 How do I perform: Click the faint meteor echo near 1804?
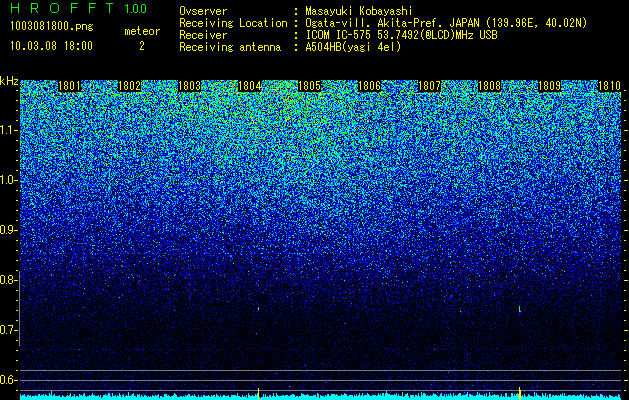tap(258, 309)
